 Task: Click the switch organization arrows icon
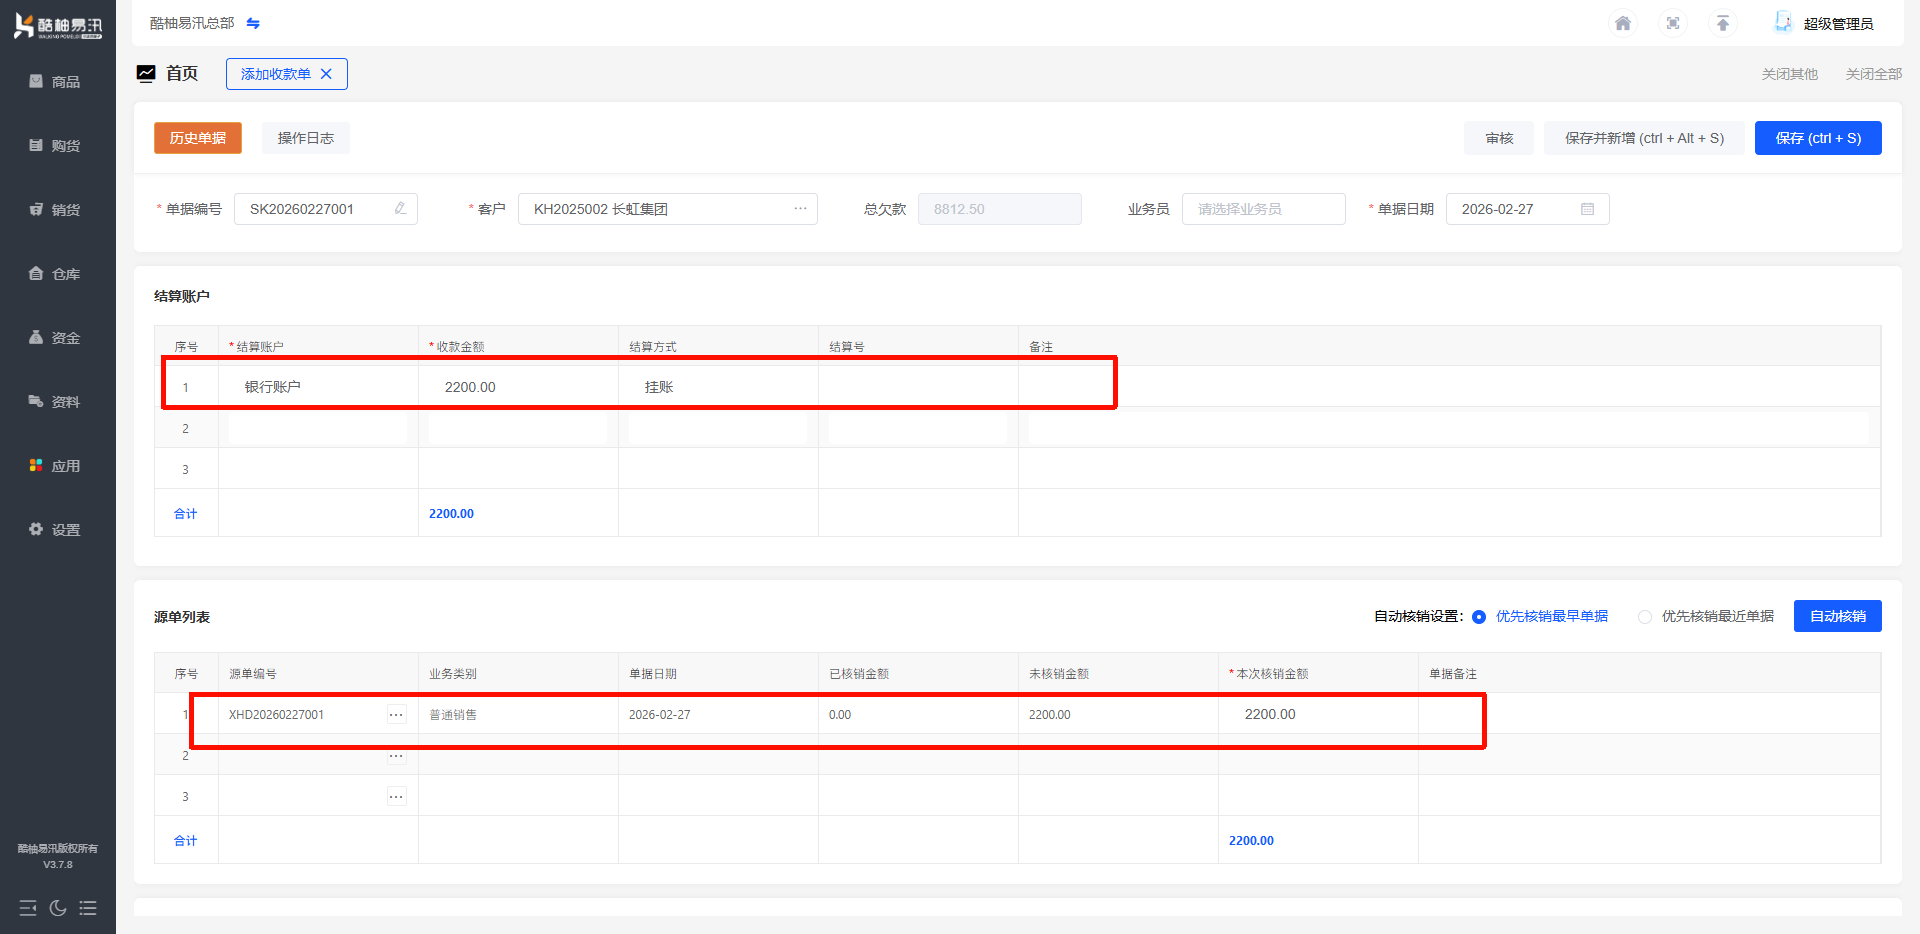pyautogui.click(x=253, y=23)
